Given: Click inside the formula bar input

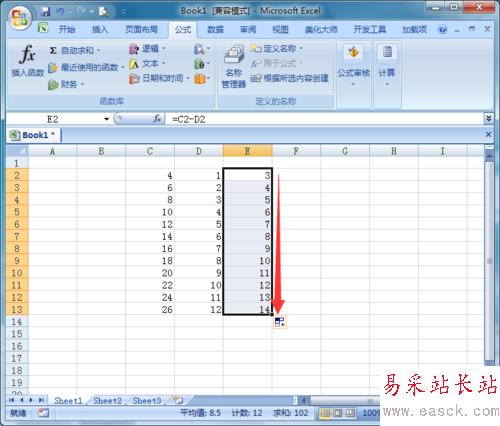Looking at the screenshot, I should click(325, 119).
